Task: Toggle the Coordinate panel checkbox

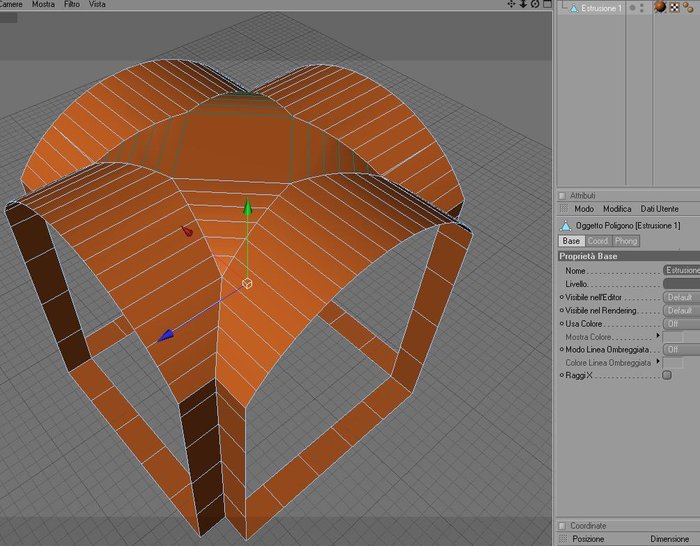Action: 562,525
